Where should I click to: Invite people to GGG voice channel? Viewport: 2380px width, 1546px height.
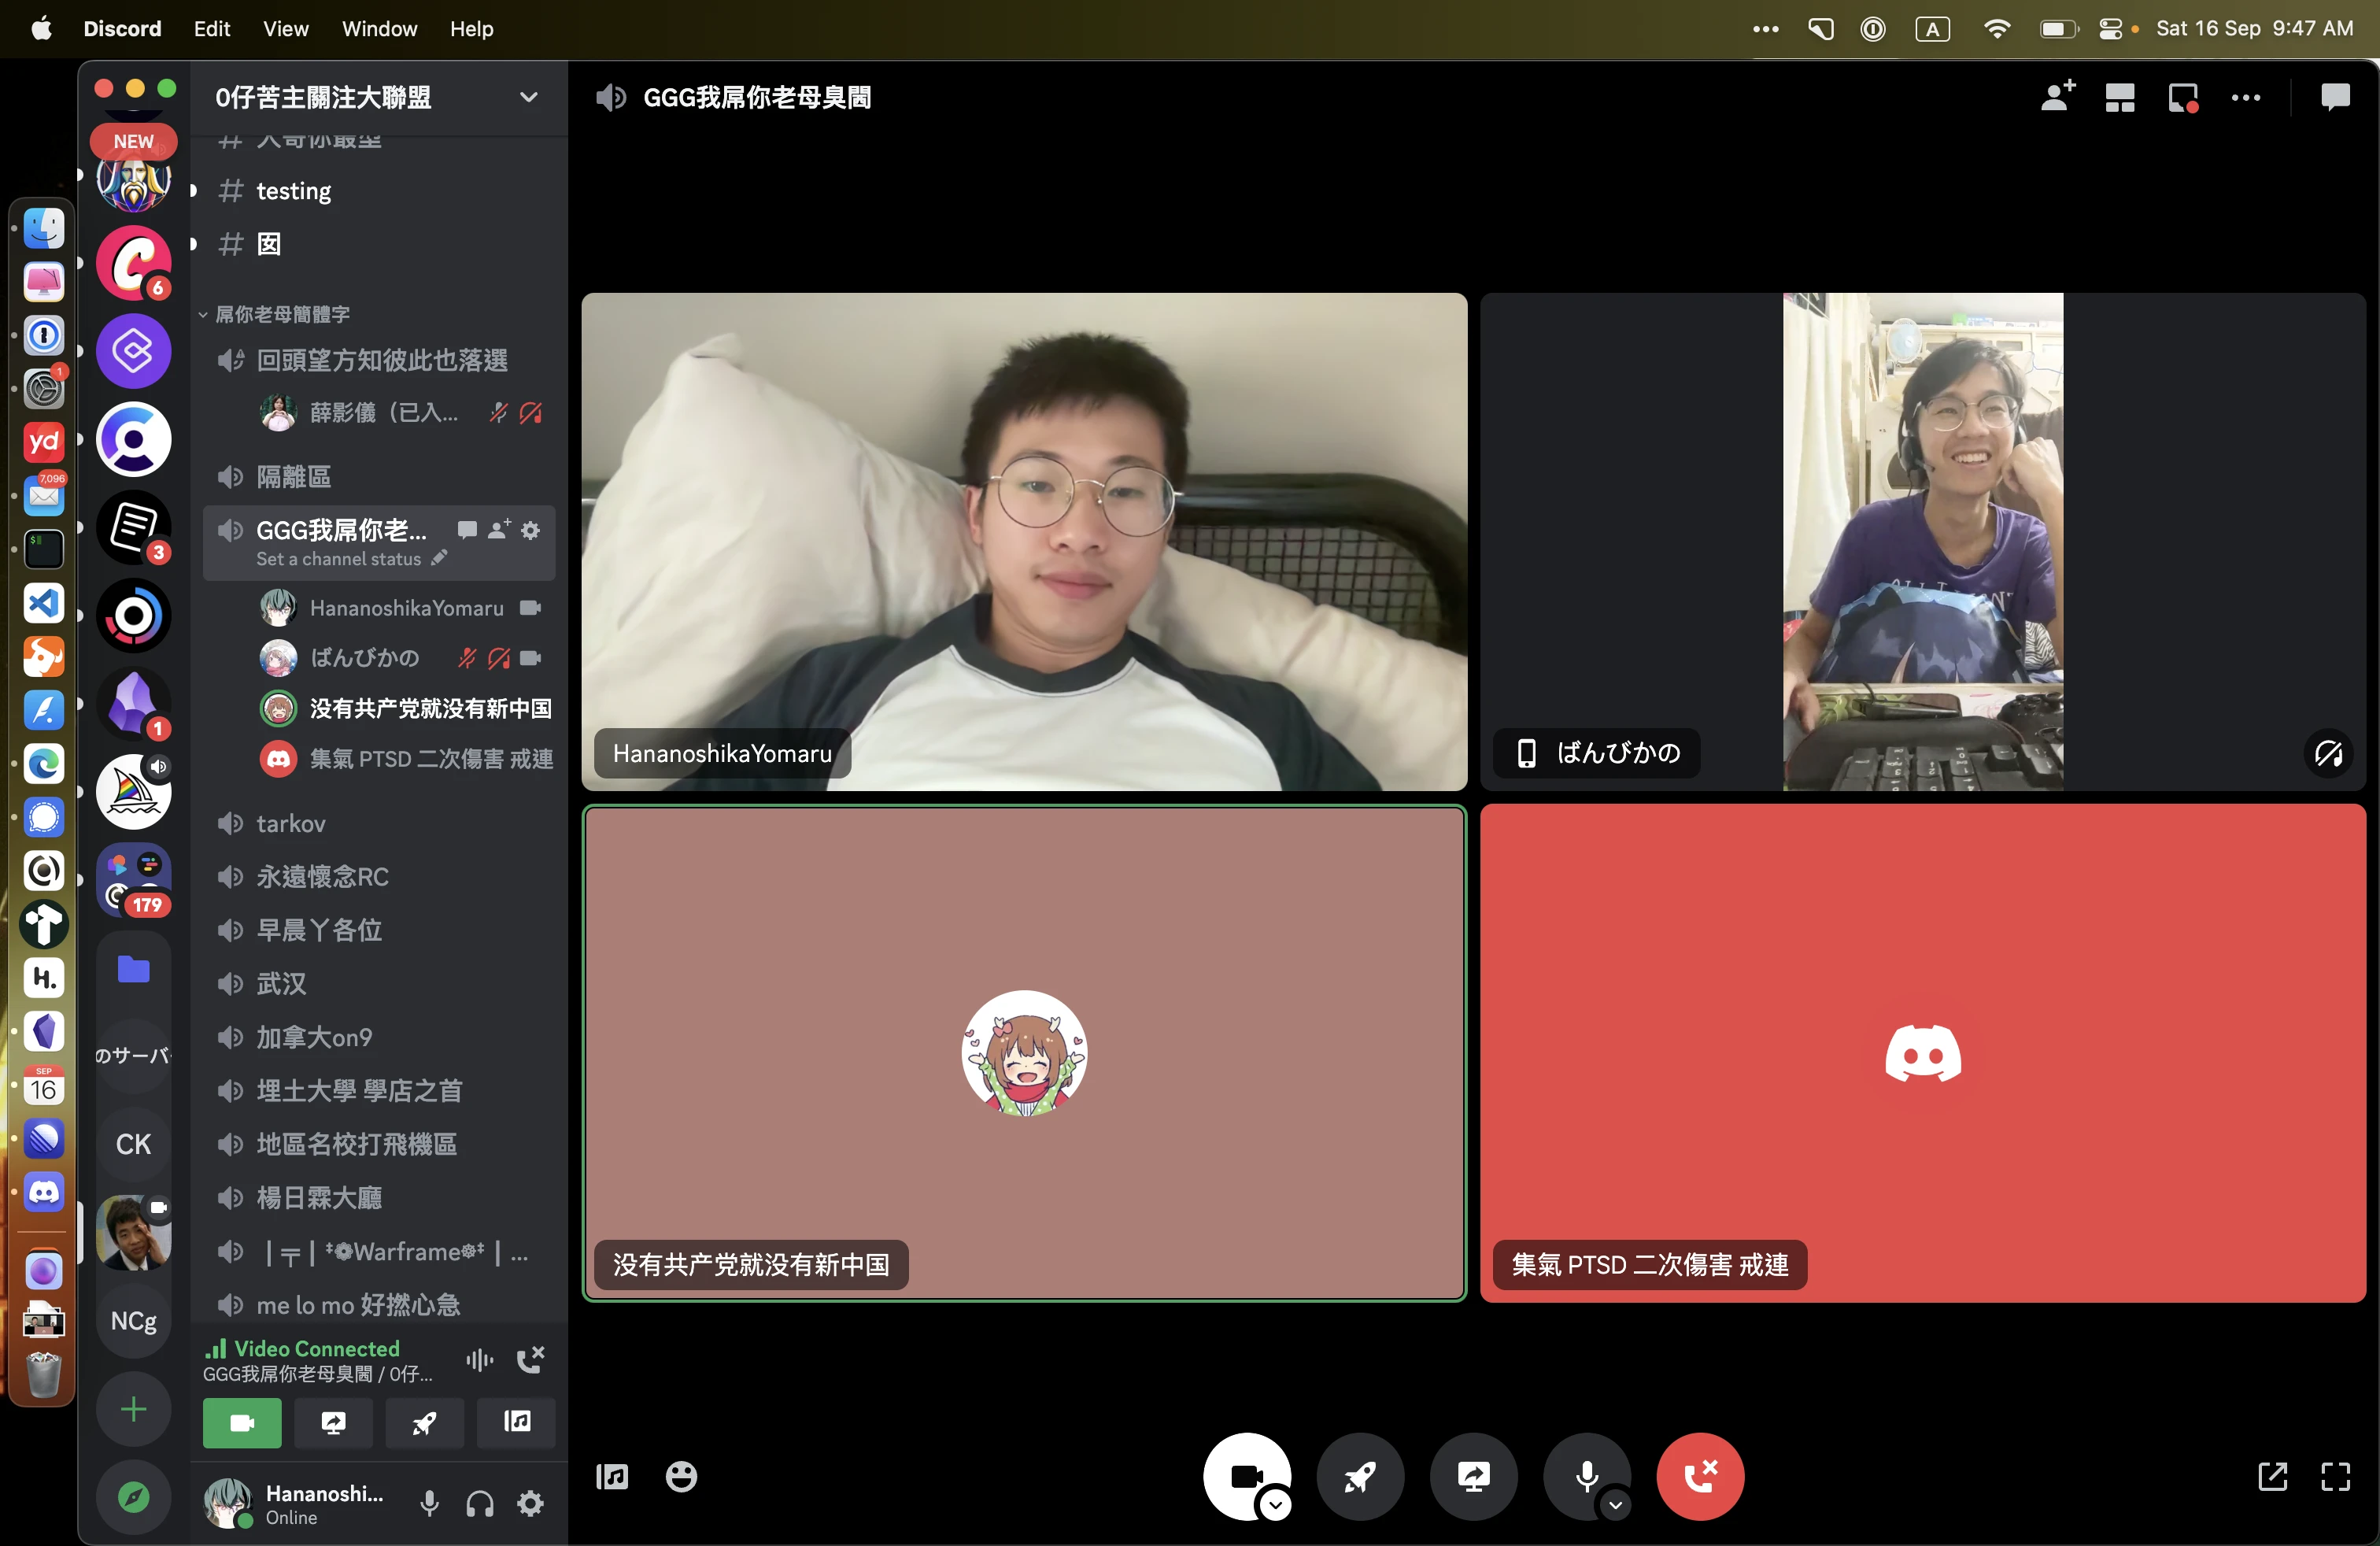[x=499, y=530]
